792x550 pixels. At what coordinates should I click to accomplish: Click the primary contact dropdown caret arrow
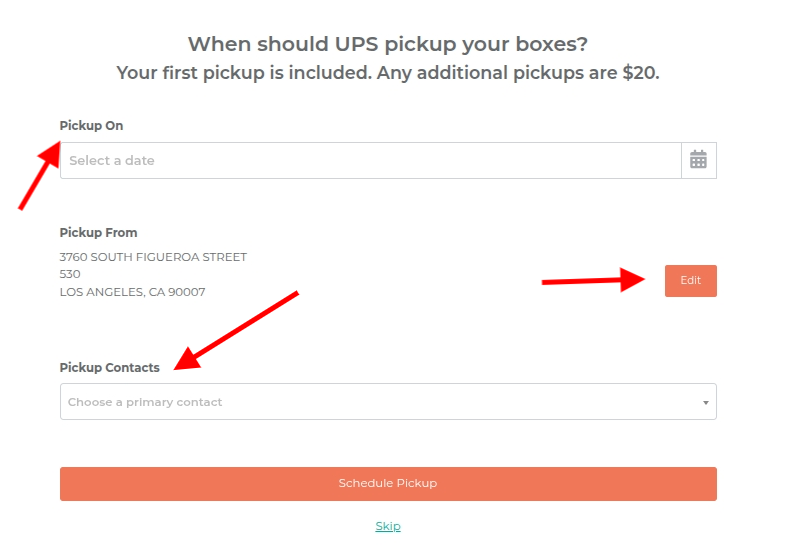click(706, 403)
